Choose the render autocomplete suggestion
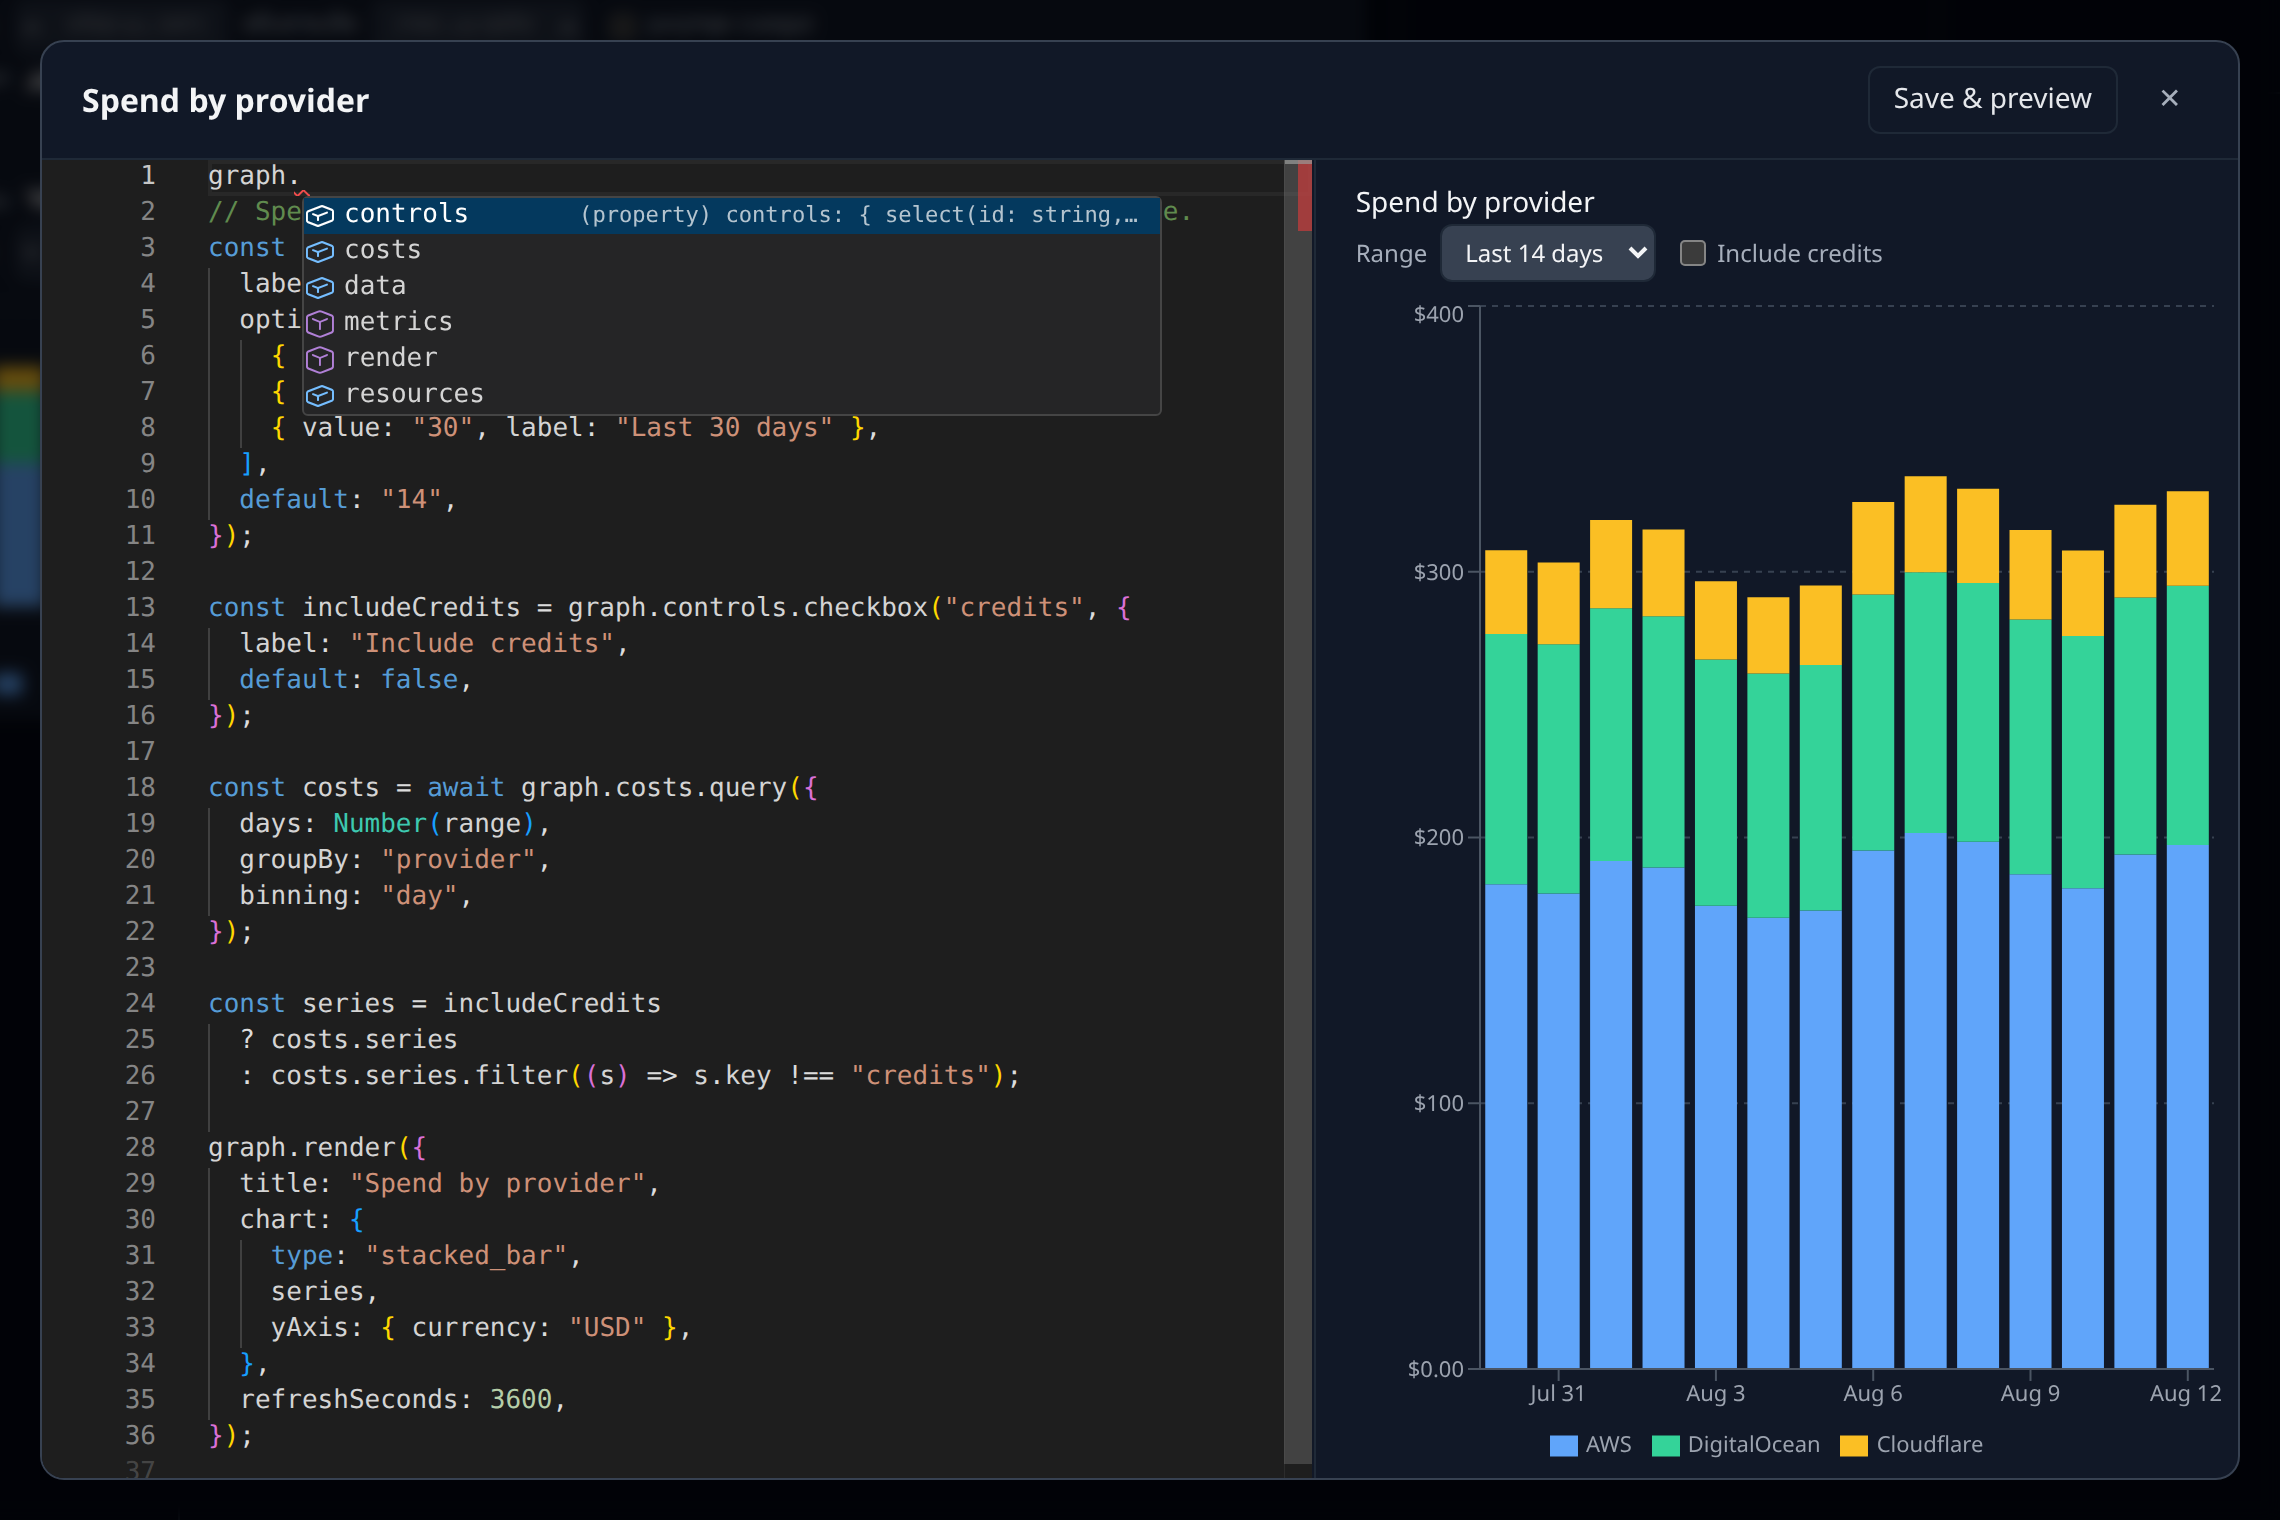2280x1520 pixels. 731,358
